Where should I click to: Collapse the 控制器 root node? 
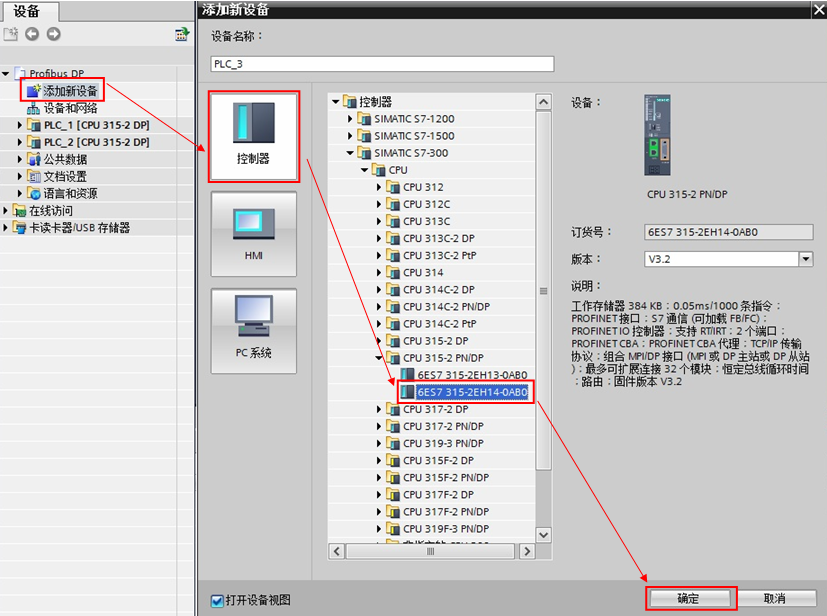335,101
